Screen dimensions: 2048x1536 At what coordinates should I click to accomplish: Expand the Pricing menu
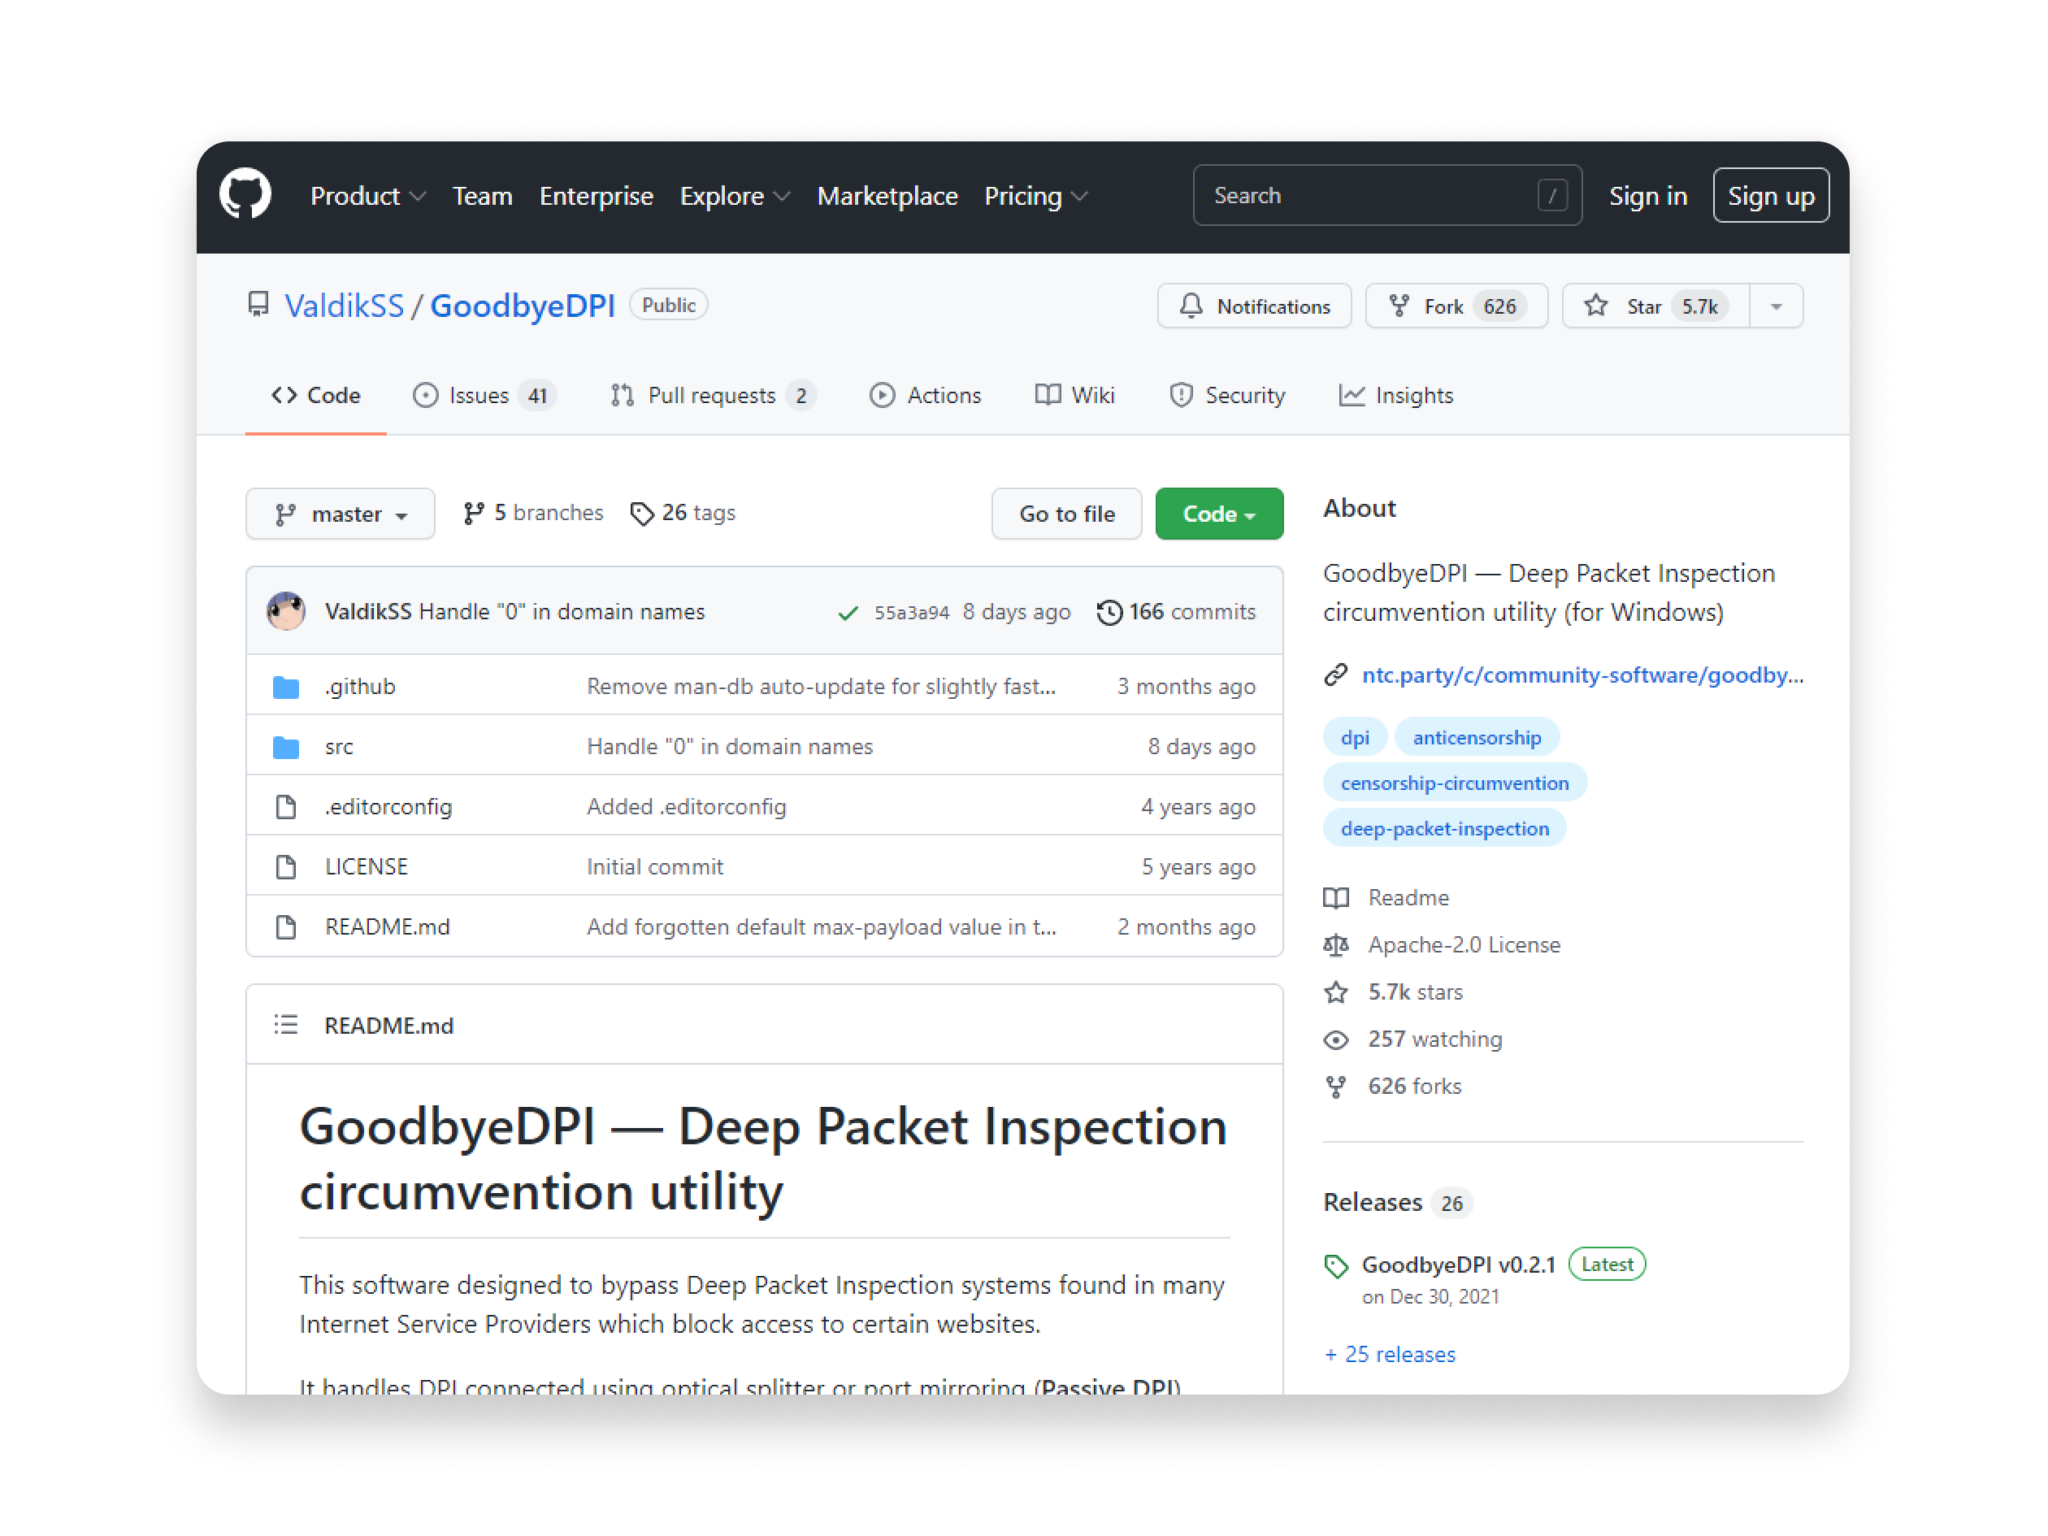(x=1036, y=196)
